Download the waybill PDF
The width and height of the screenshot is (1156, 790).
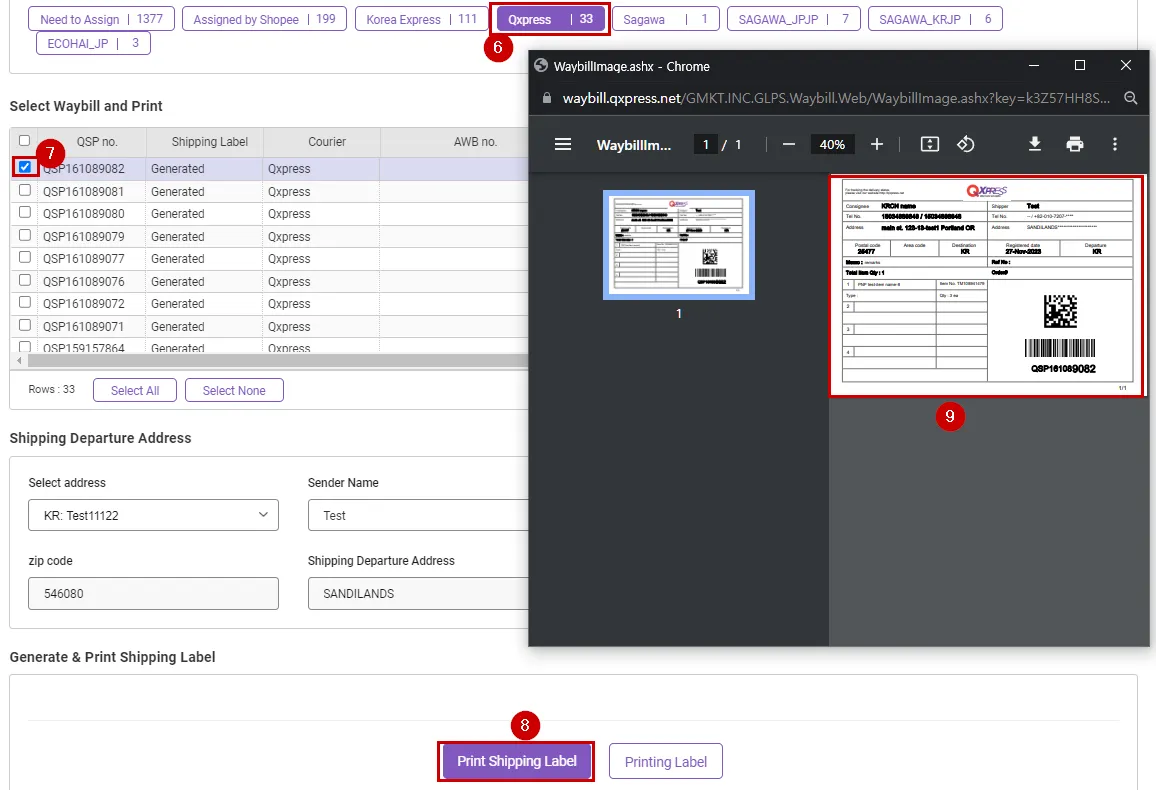1035,144
